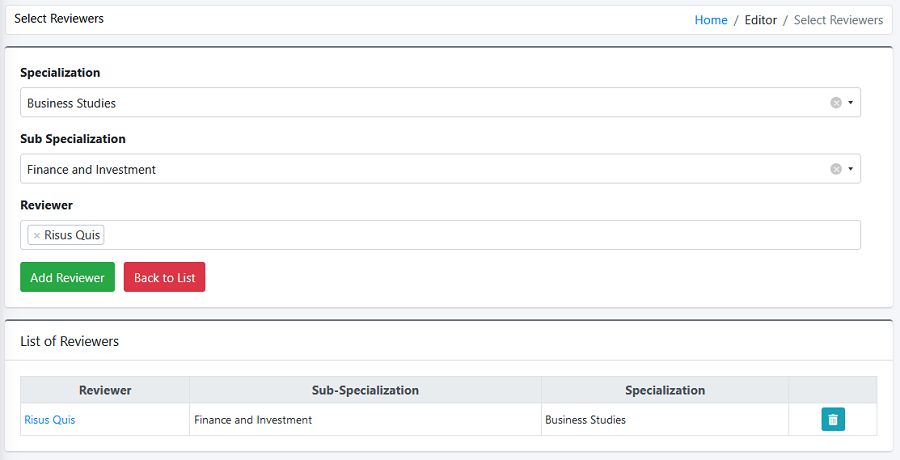Viewport: 900px width, 460px height.
Task: Open the Business Studies combo box
Action: pos(440,103)
